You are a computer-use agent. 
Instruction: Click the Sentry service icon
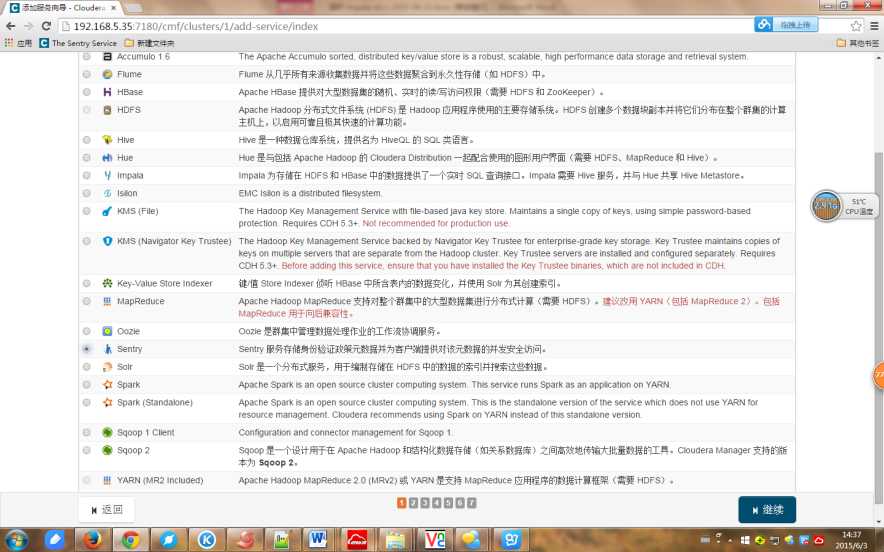pos(107,349)
